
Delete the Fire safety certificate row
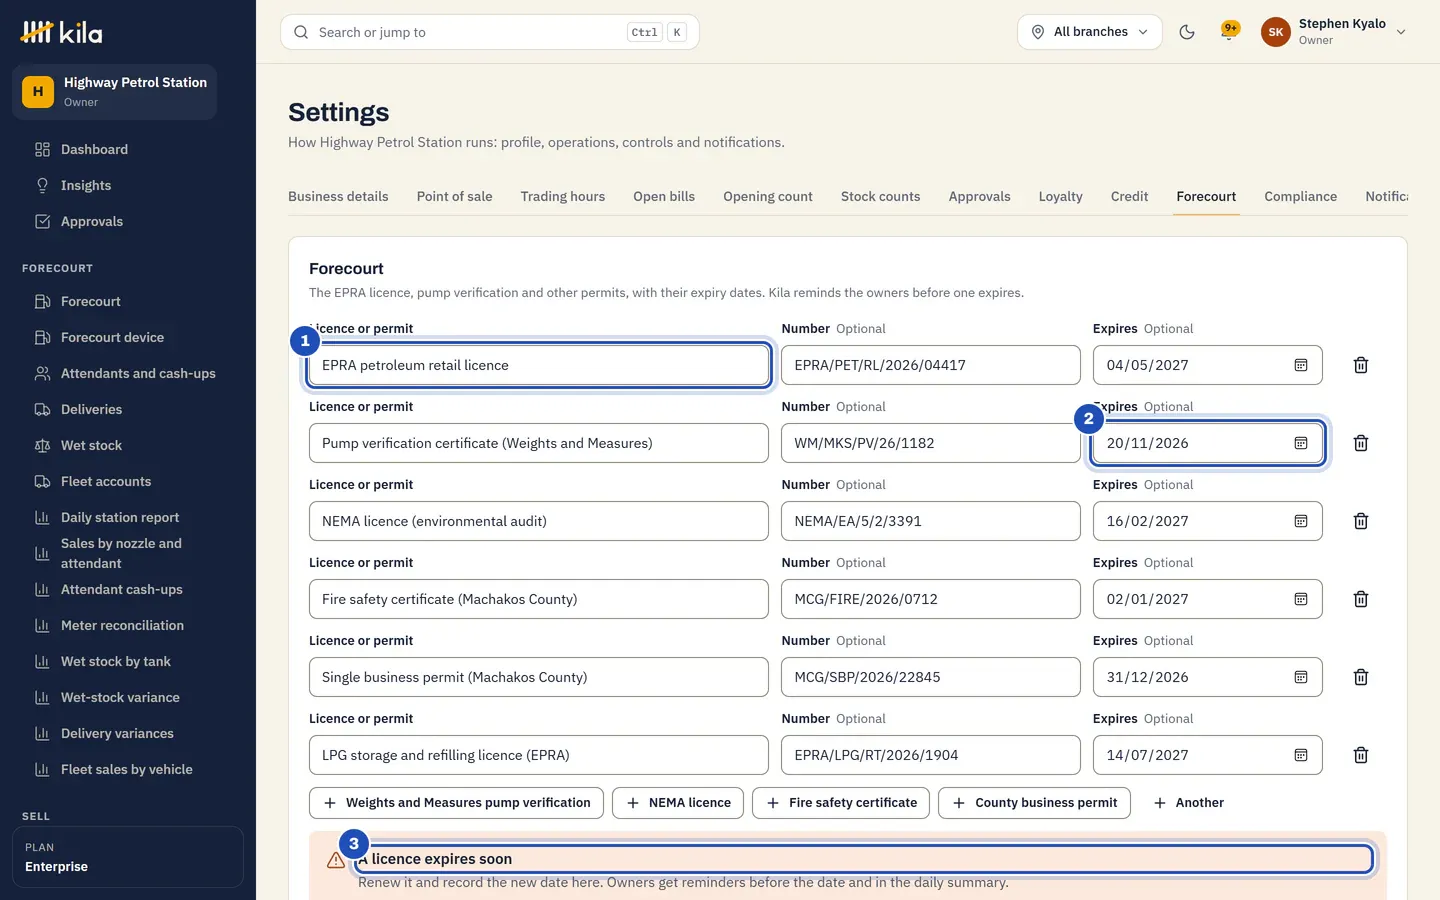(1360, 599)
